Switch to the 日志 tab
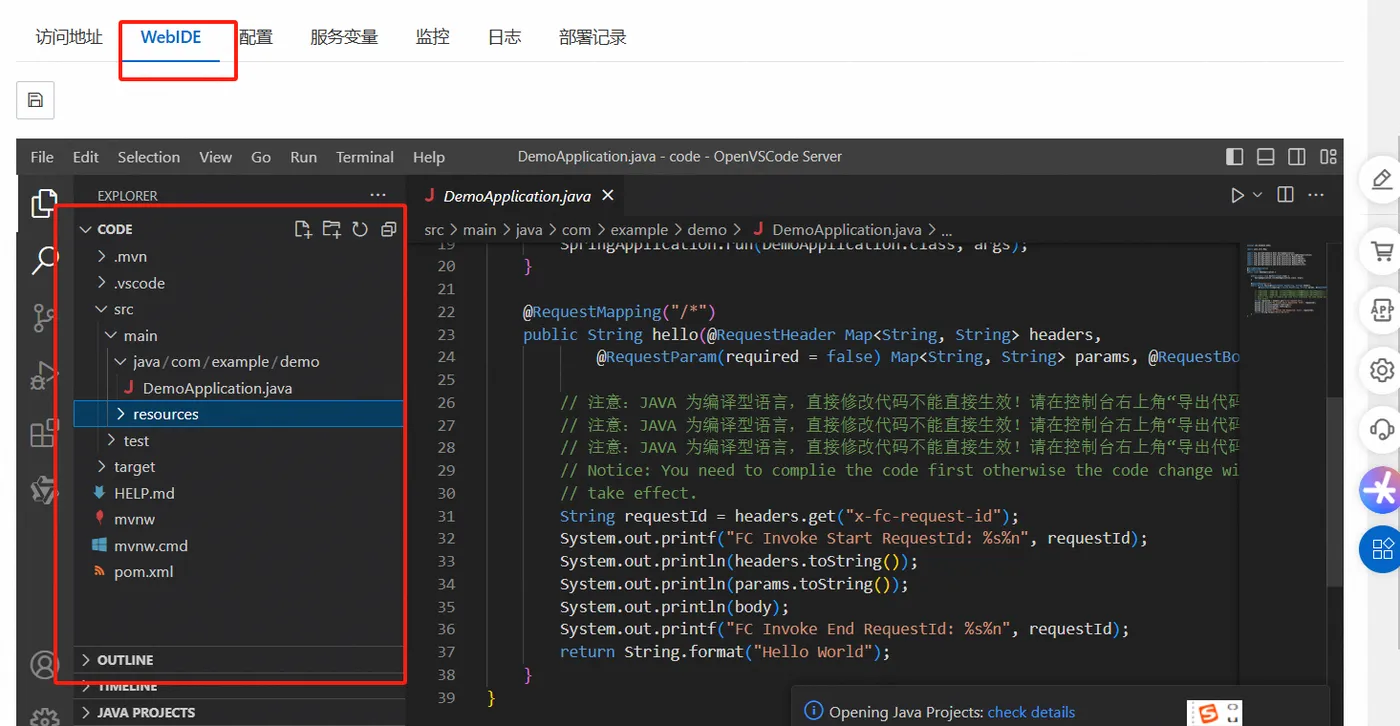Screen dimensions: 1400x726 (x=504, y=37)
